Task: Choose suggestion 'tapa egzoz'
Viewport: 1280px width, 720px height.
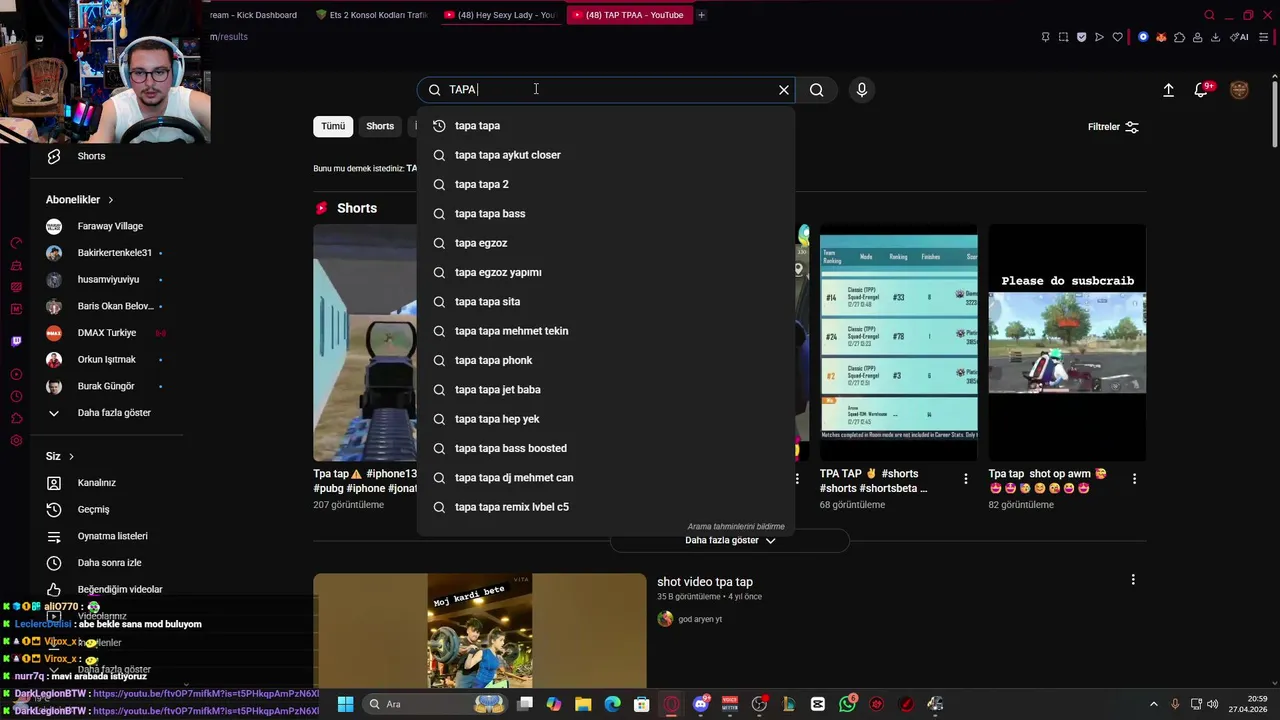Action: 606,243
